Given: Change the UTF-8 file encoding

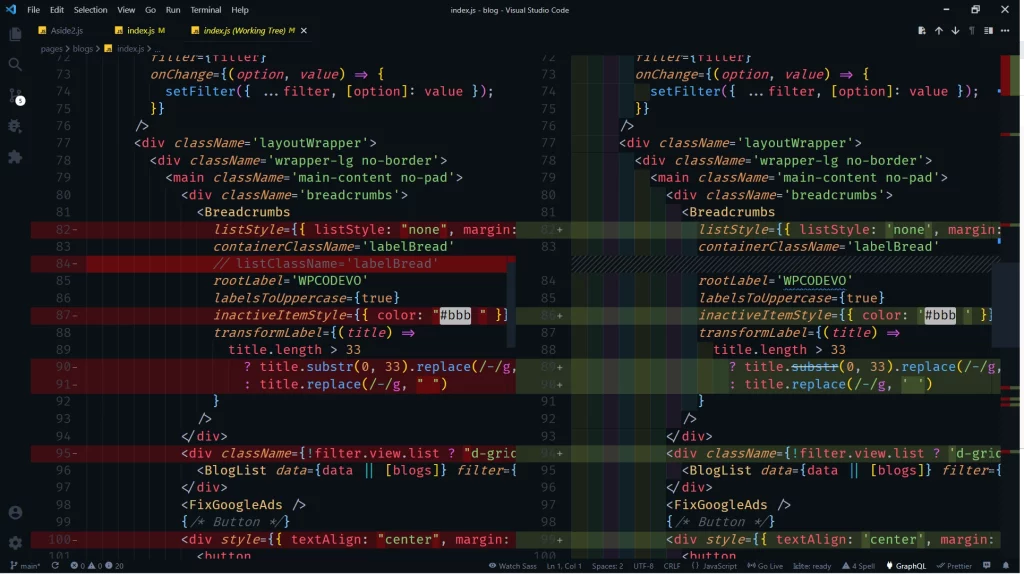Looking at the screenshot, I should click(x=643, y=566).
